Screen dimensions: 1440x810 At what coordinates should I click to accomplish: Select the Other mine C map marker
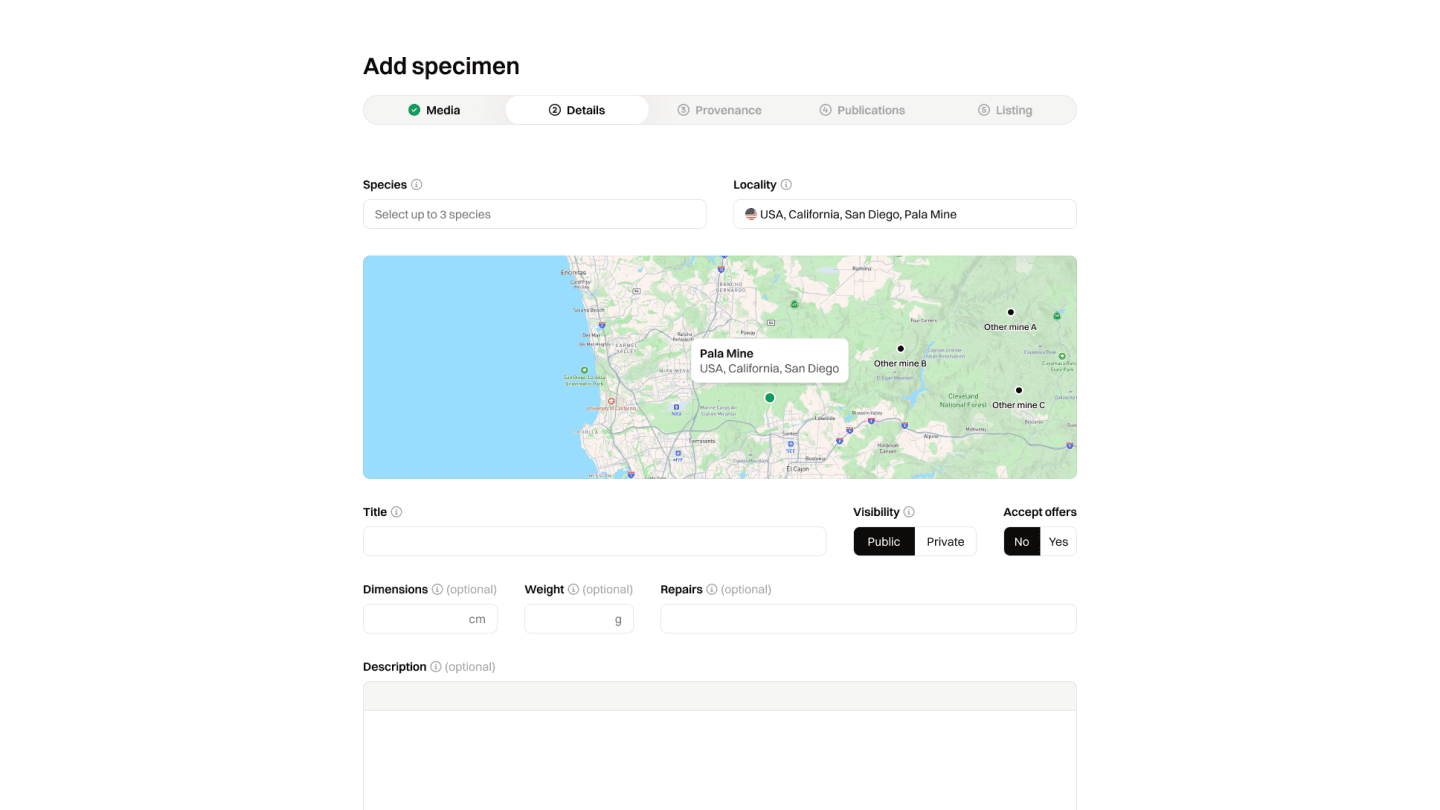(1018, 390)
